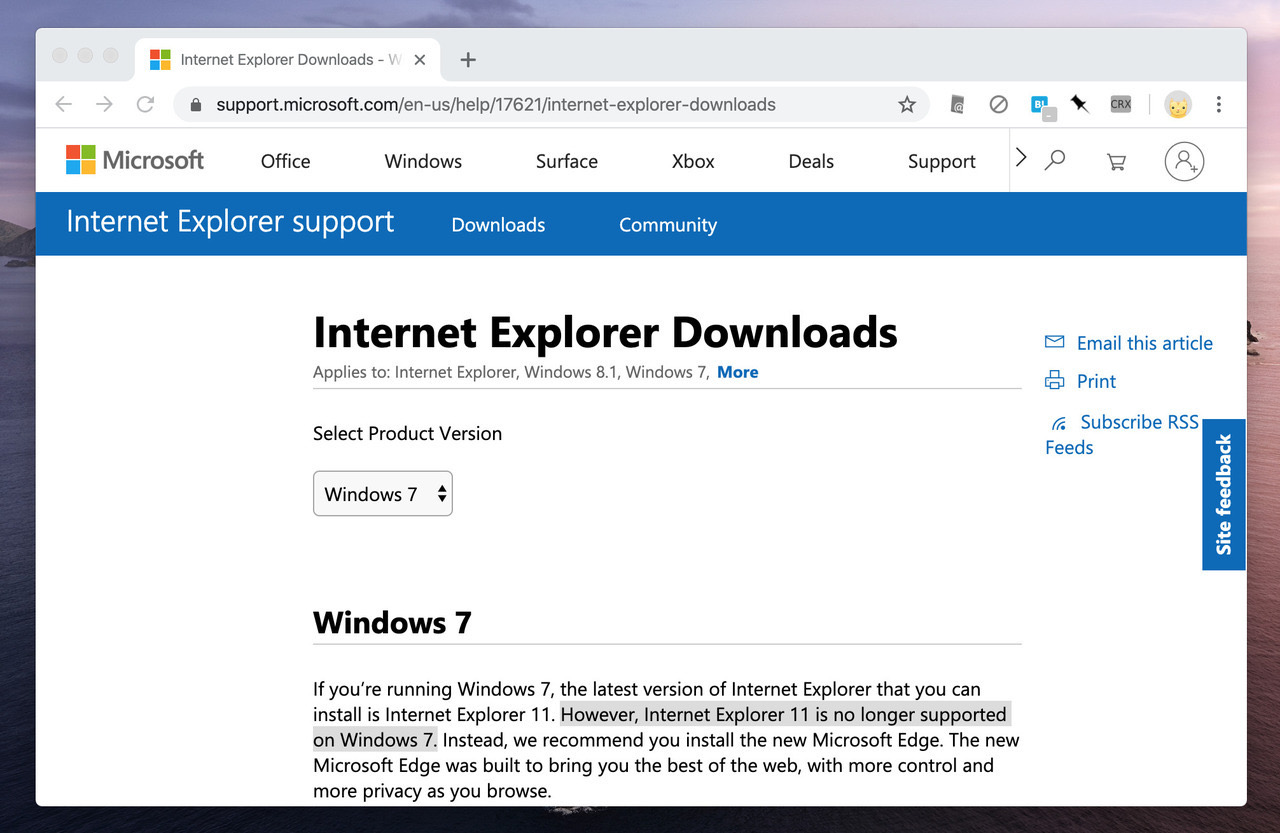This screenshot has height=833, width=1280.
Task: Click 'Email this article' link
Action: (1143, 343)
